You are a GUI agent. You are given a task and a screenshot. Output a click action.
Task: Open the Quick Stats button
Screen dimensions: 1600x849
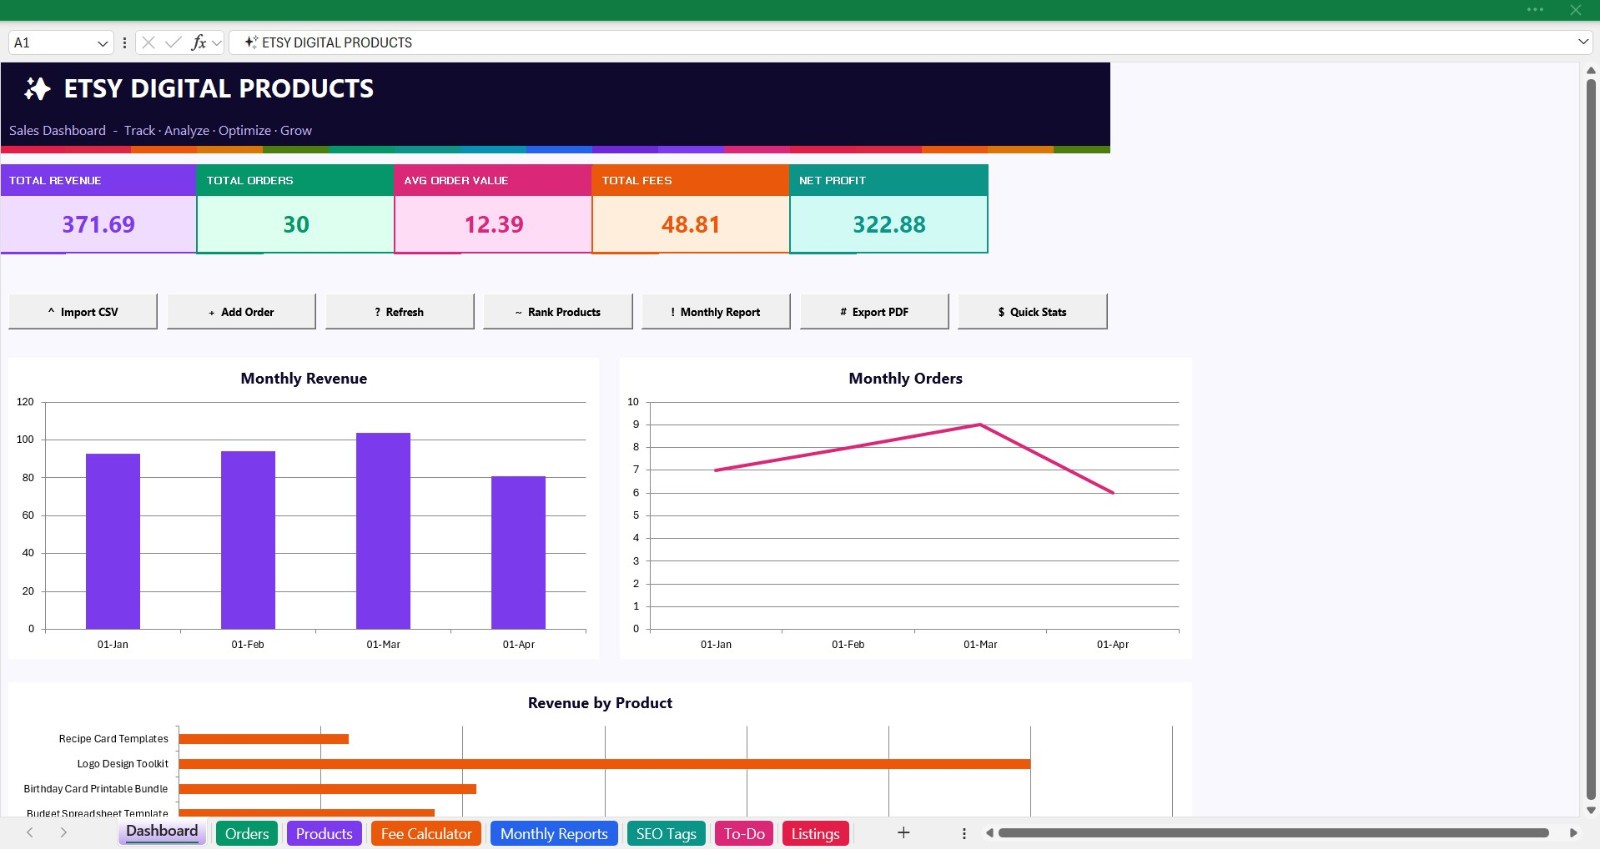coord(1033,312)
